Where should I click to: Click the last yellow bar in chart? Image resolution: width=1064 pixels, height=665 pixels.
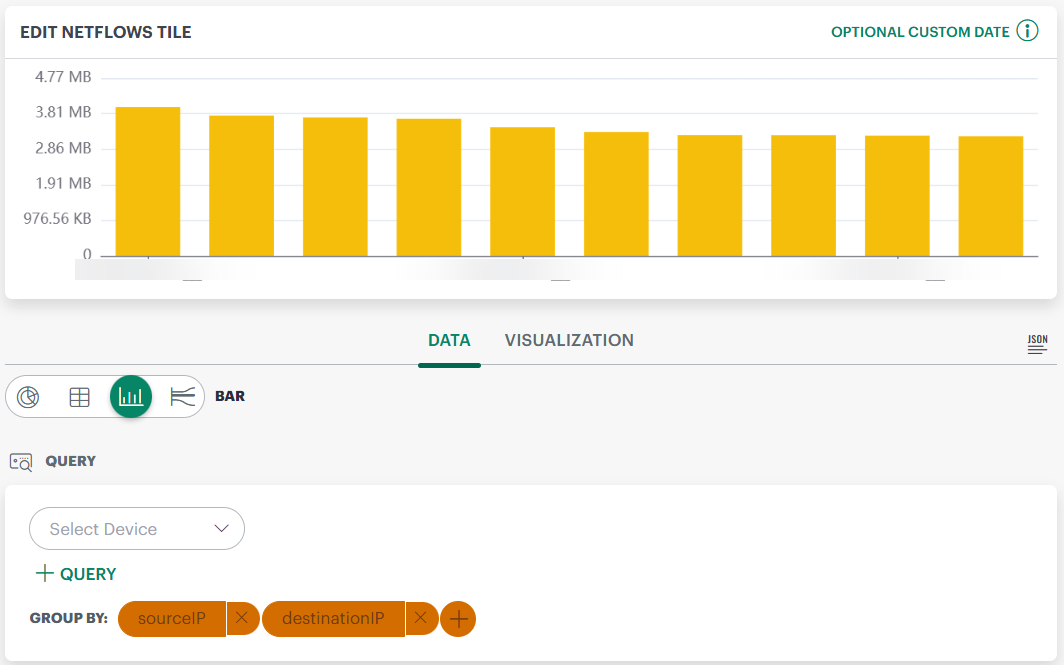click(x=990, y=196)
